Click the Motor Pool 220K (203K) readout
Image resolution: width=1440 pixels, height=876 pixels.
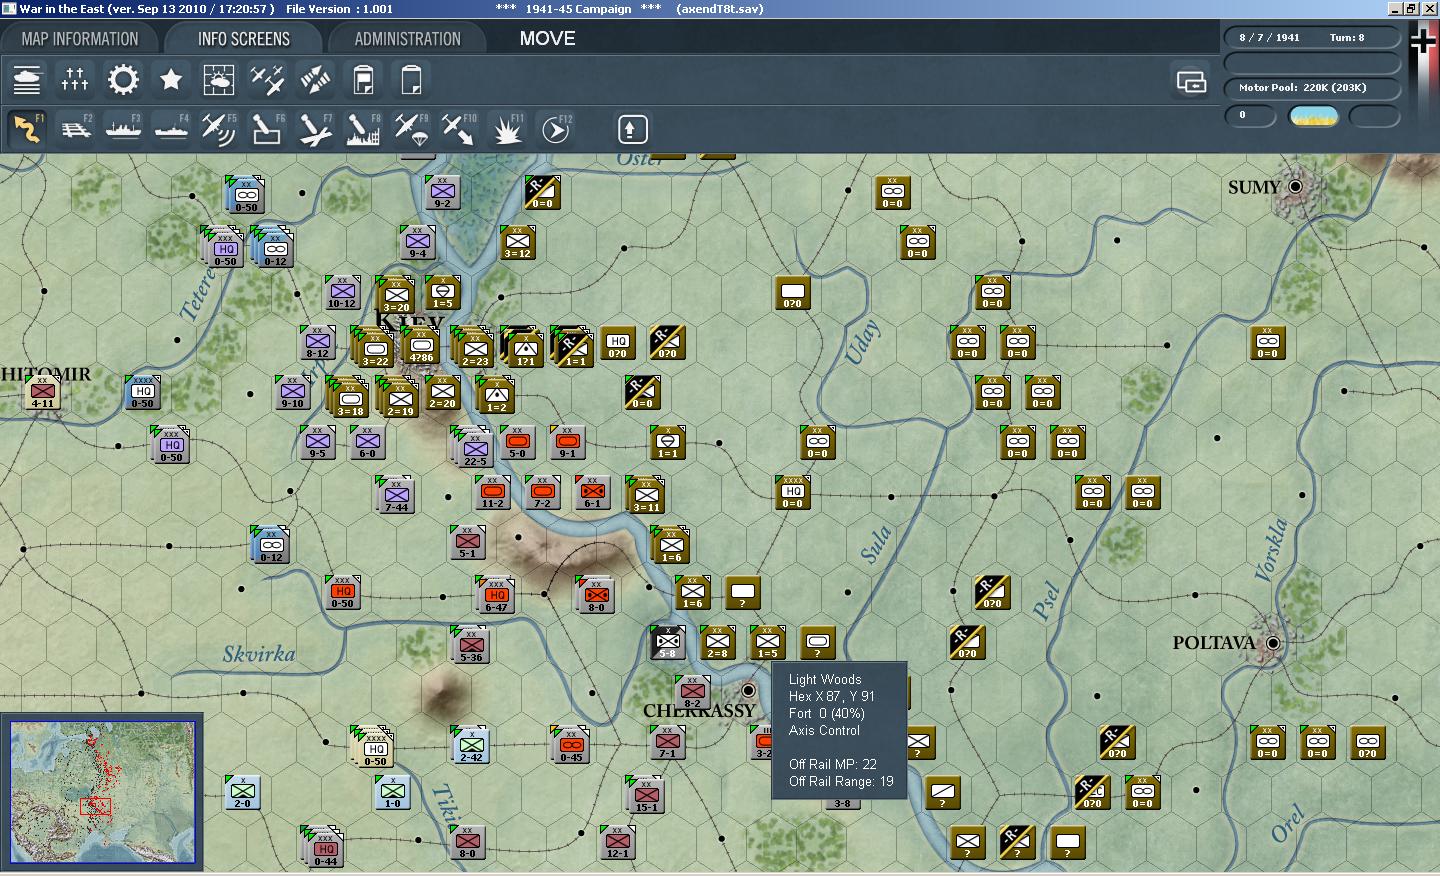[x=1312, y=88]
